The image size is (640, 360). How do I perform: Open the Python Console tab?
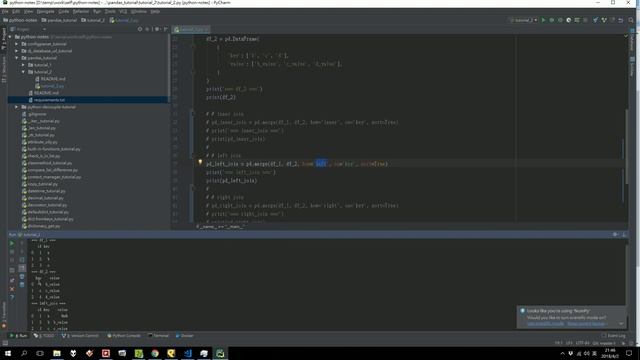point(124,336)
